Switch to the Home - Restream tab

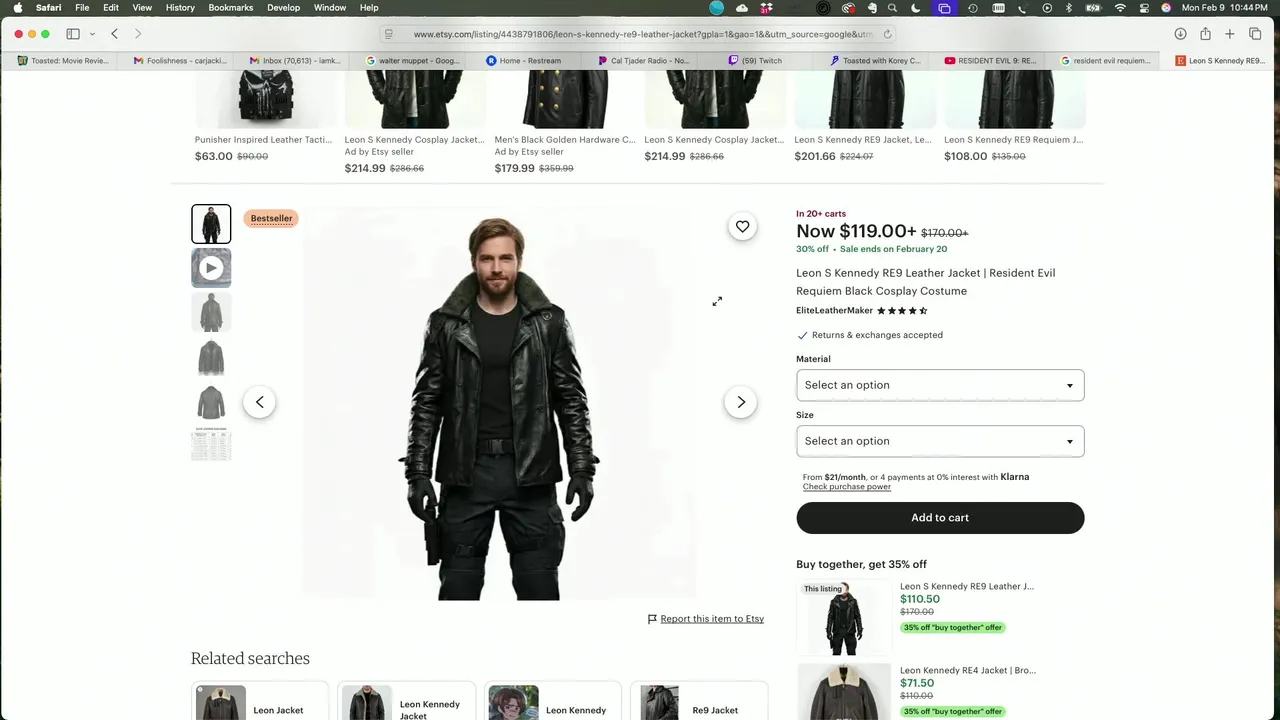[x=524, y=61]
